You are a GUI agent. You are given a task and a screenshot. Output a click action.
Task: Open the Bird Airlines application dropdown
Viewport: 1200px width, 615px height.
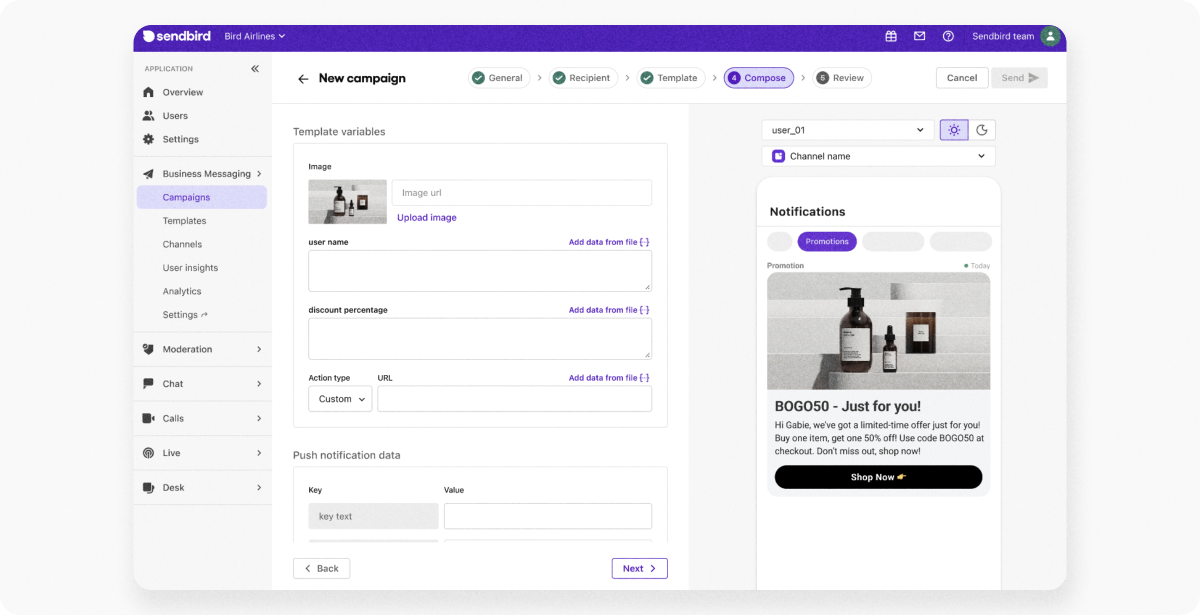255,36
